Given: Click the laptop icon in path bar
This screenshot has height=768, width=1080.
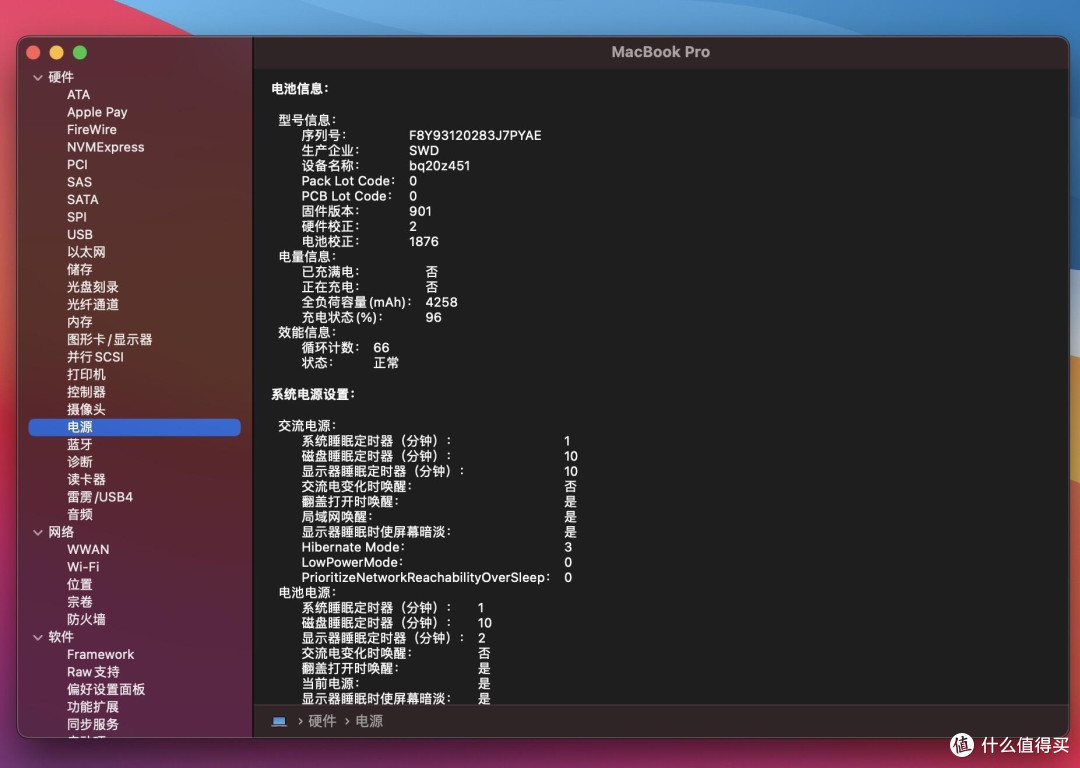Looking at the screenshot, I should pos(279,721).
